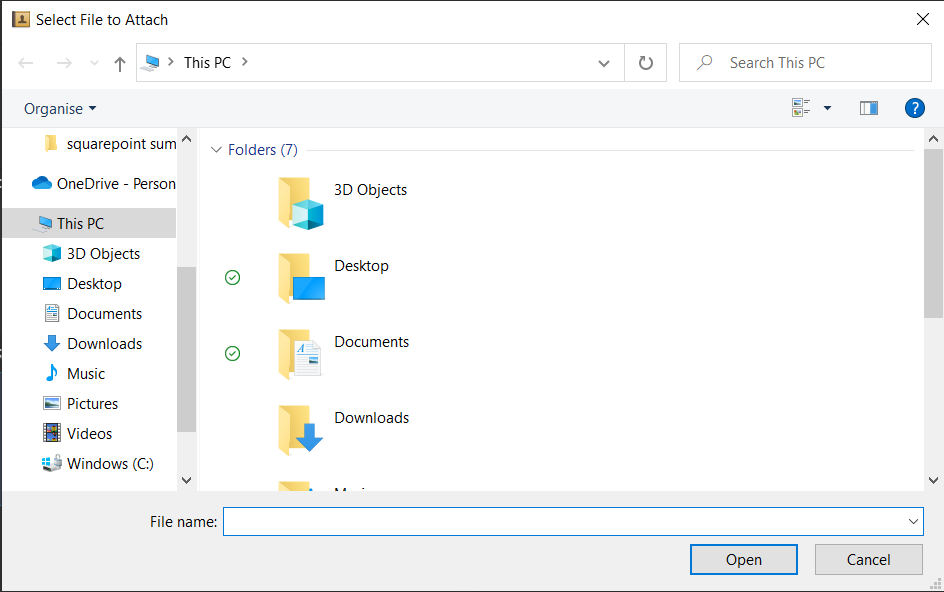Select OneDrive - Personal in navigation pane
The height and width of the screenshot is (592, 944).
tap(104, 184)
